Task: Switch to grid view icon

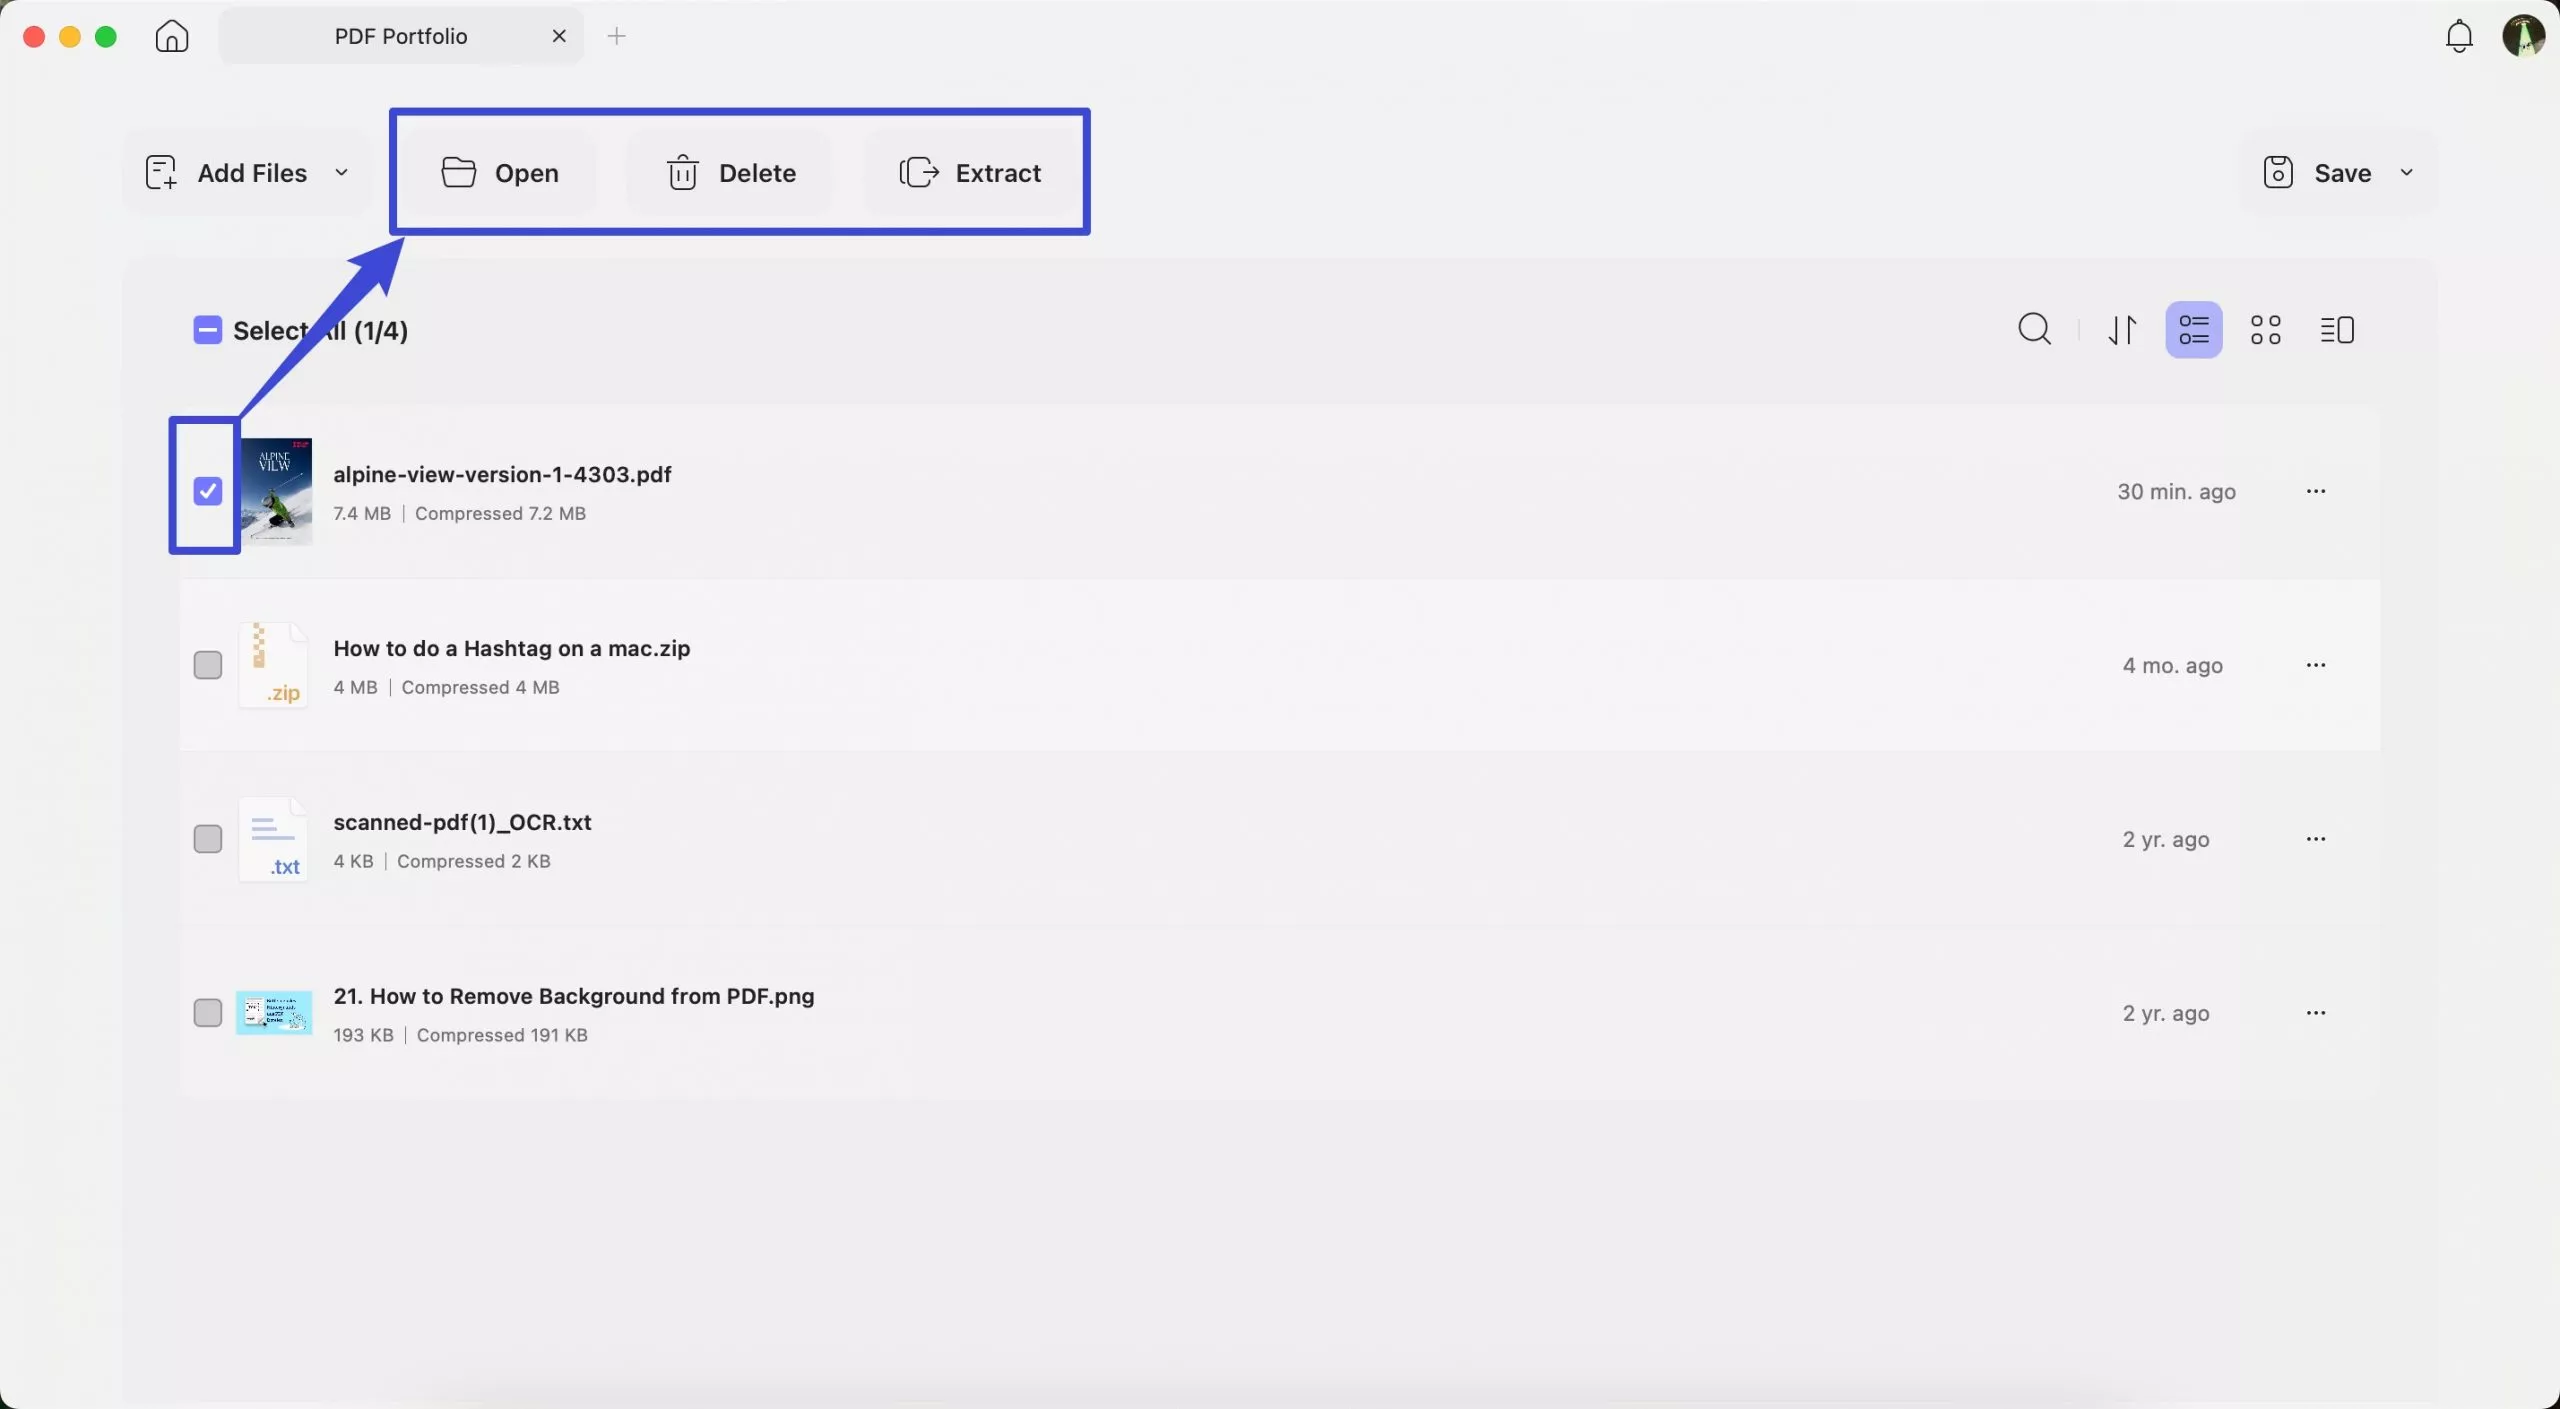Action: (2265, 329)
